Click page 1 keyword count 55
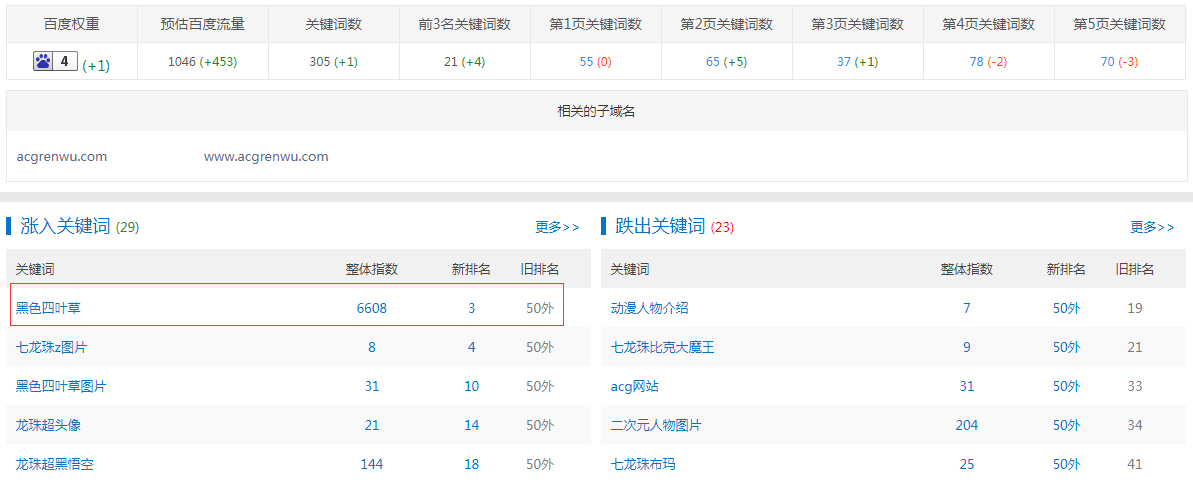Image resolution: width=1193 pixels, height=483 pixels. [x=587, y=62]
